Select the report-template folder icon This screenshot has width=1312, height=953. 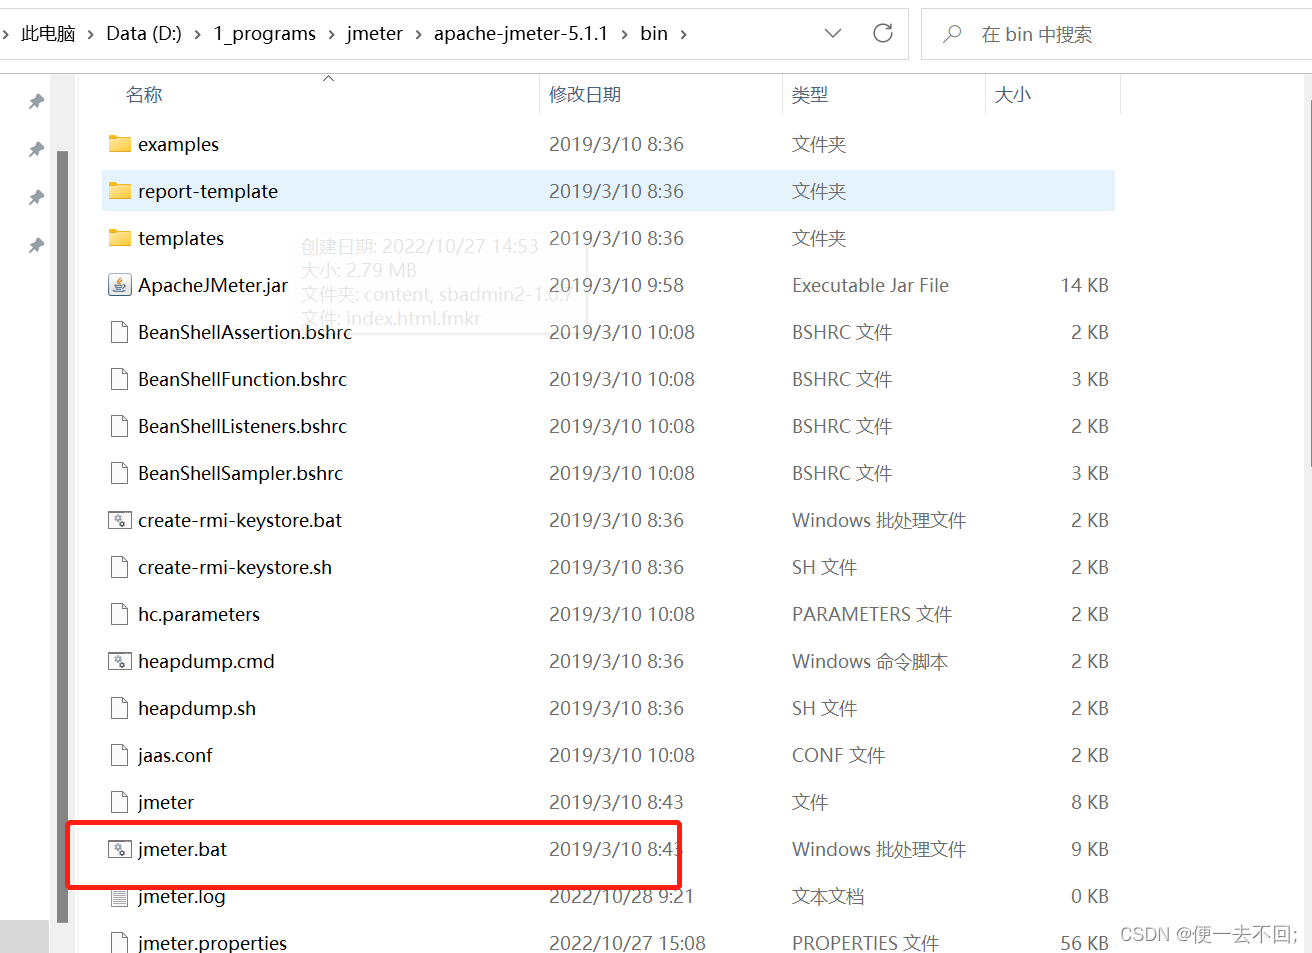(120, 191)
